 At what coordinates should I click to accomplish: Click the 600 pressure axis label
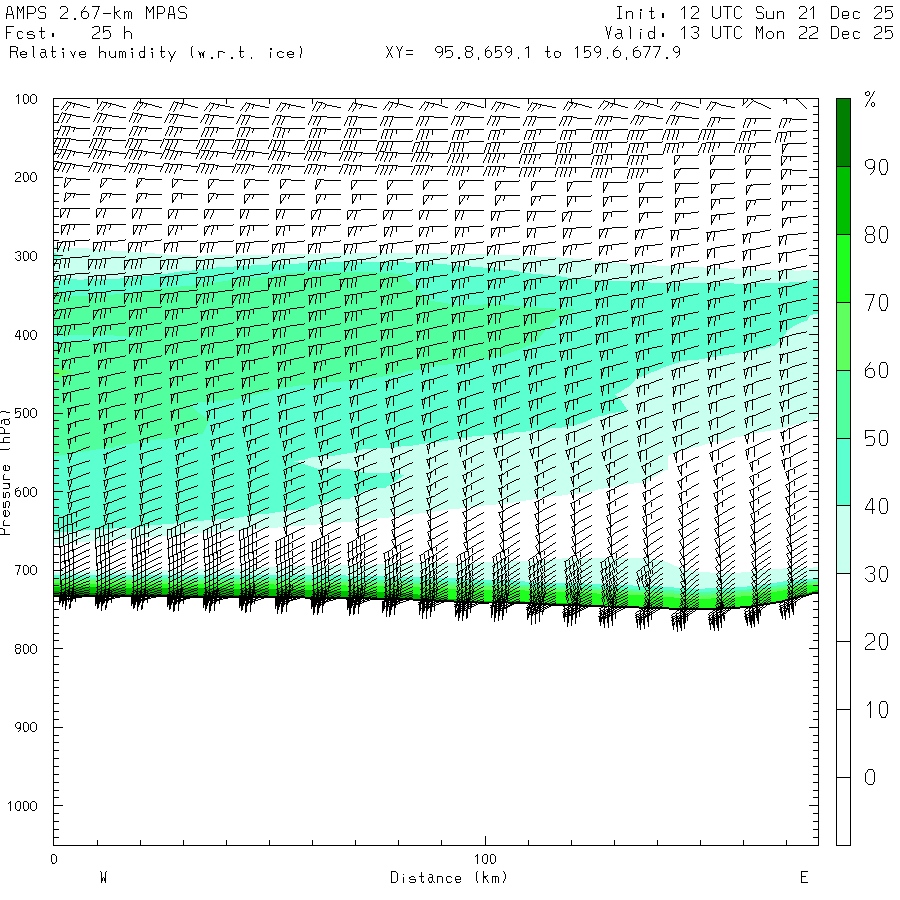(x=26, y=492)
